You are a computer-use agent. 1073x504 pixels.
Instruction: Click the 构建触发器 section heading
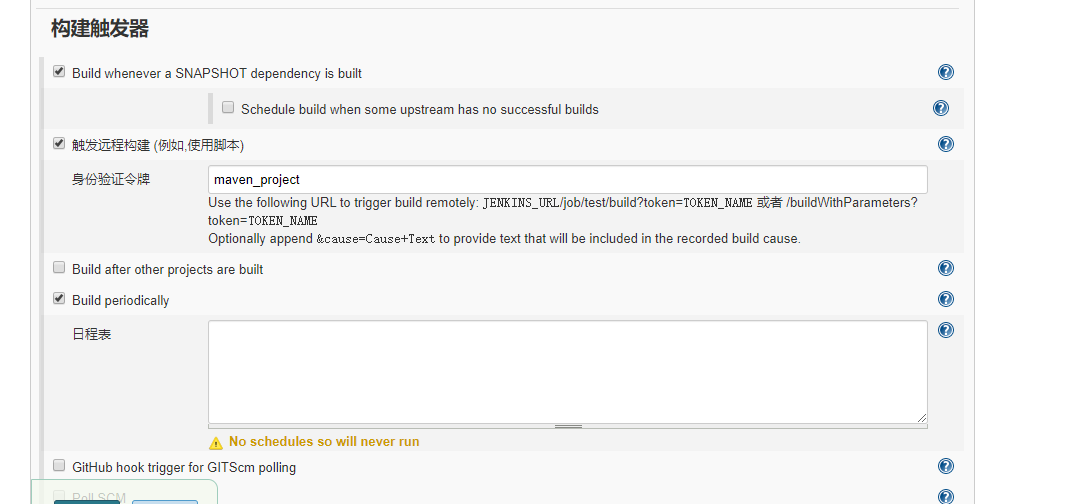100,30
